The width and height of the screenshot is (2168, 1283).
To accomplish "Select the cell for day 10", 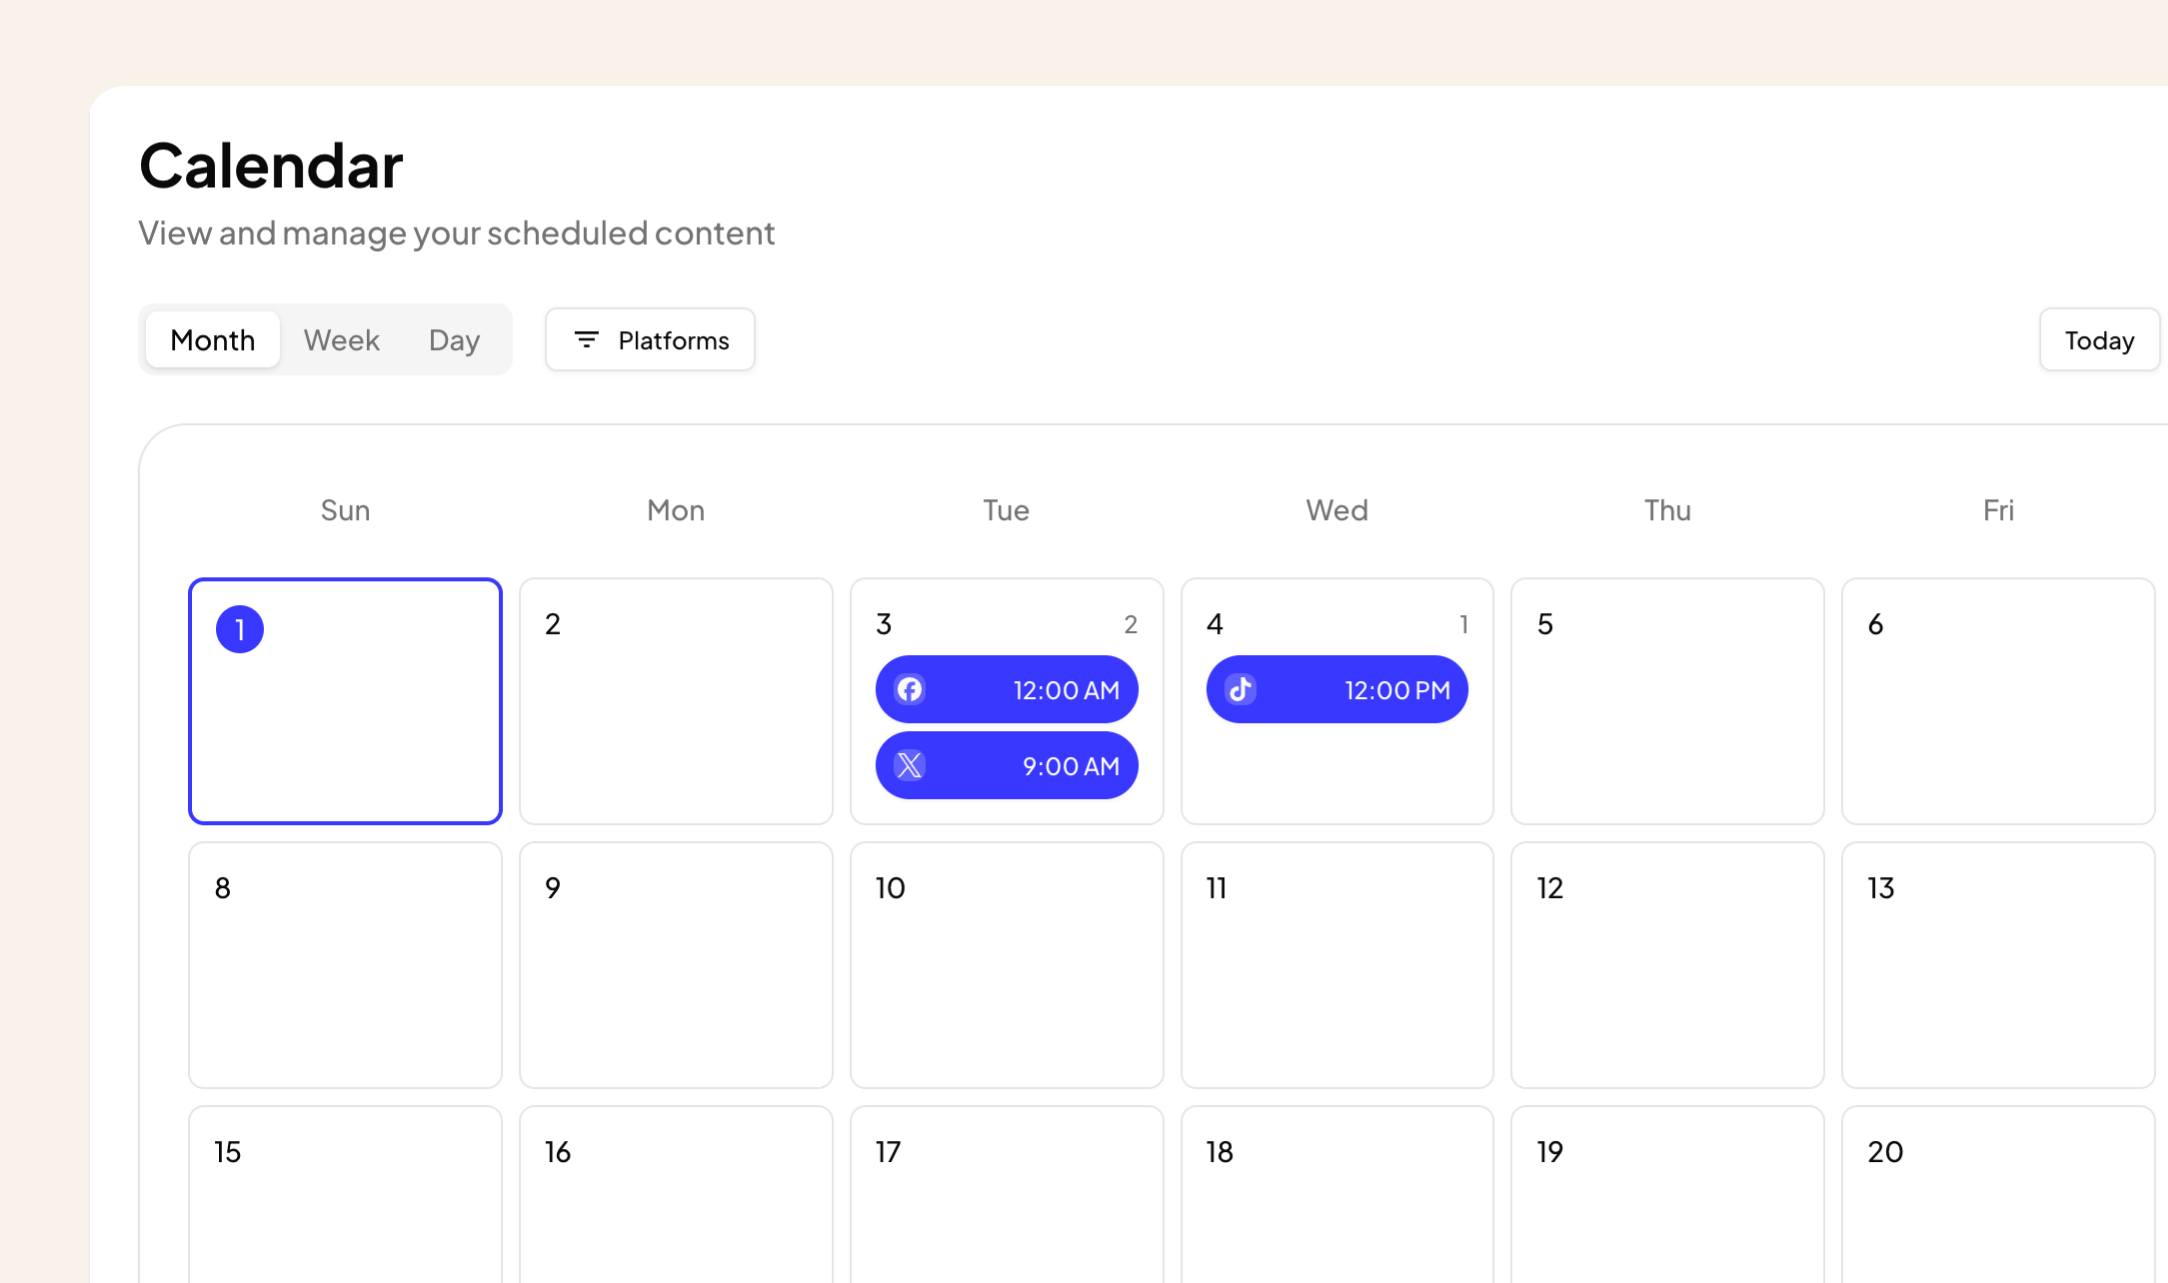I will [1006, 965].
